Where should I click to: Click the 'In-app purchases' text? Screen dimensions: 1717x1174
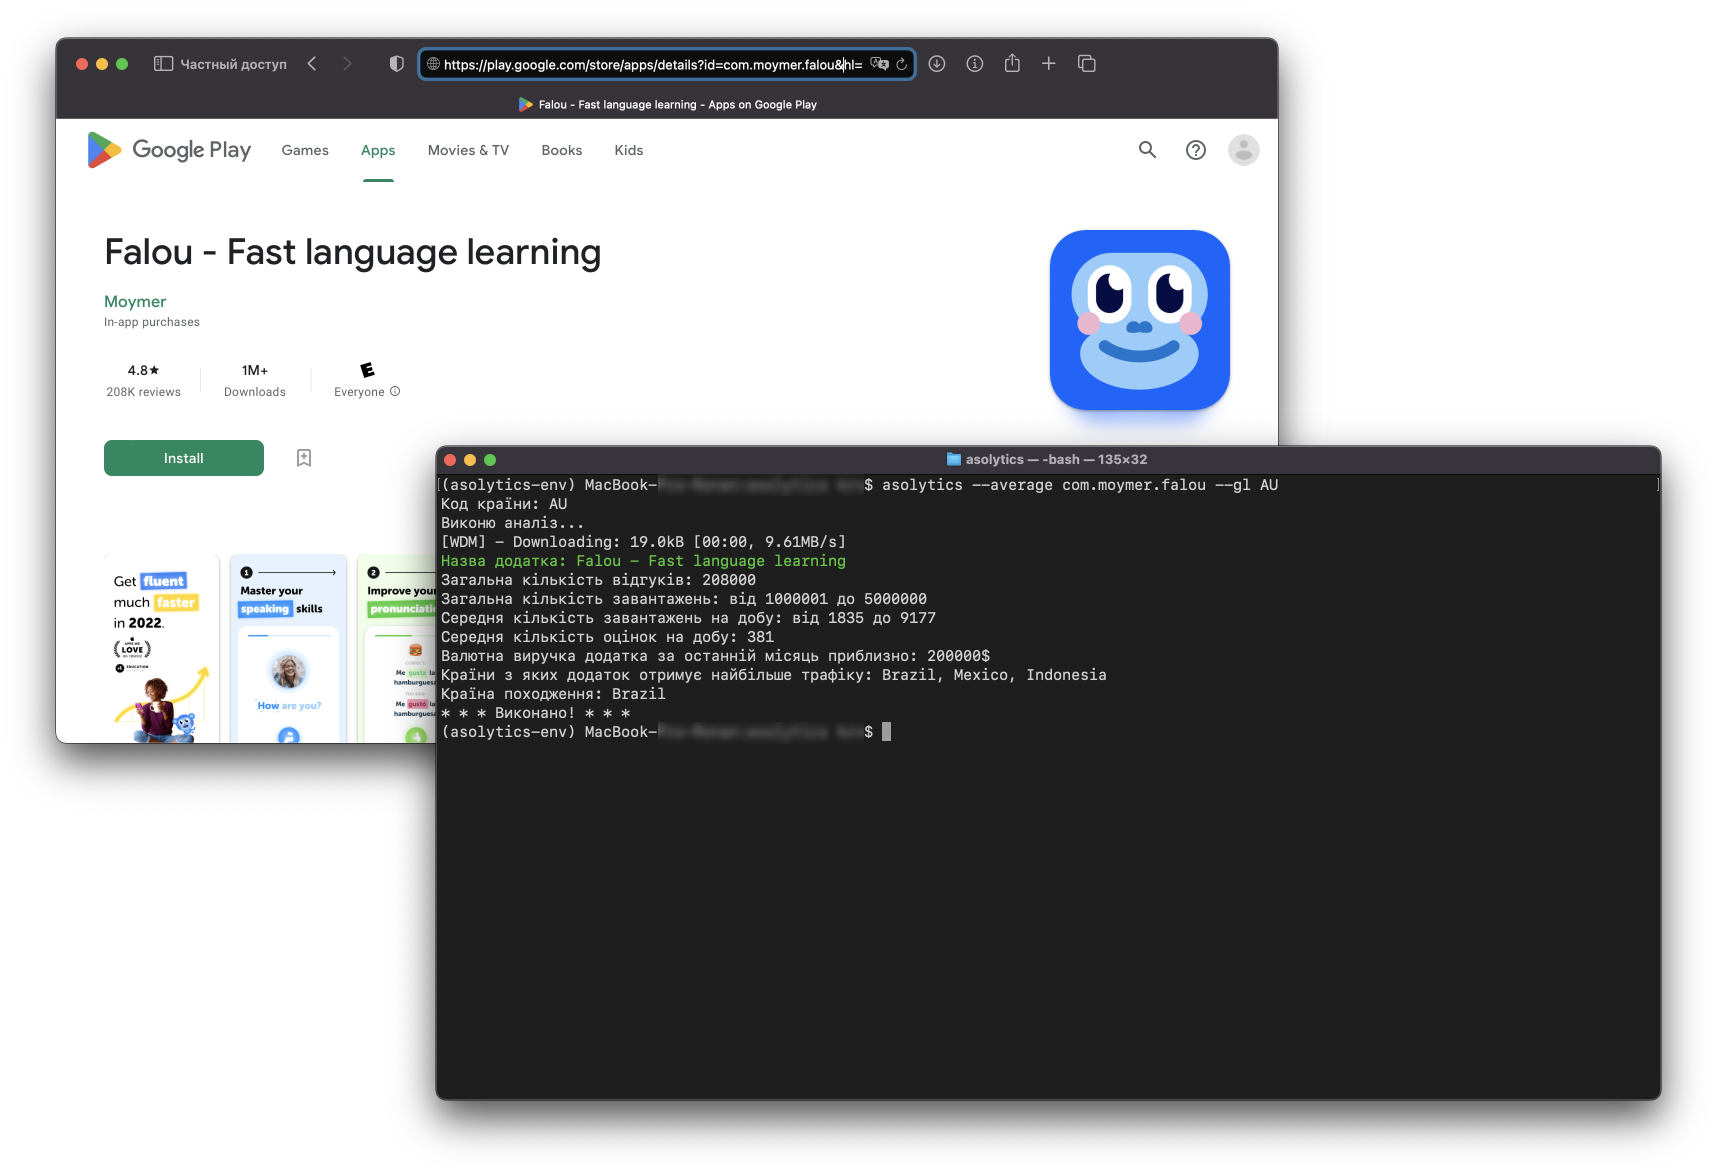[x=152, y=322]
